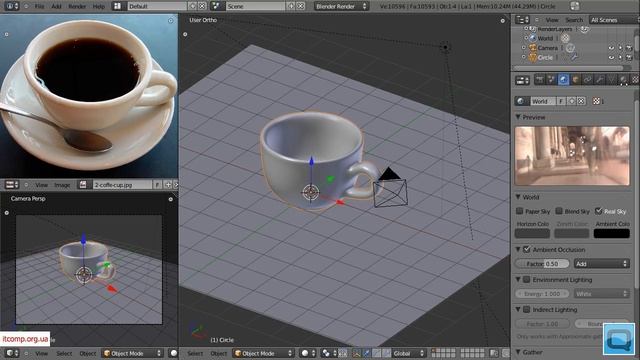
Task: Open the File menu
Action: coord(39,7)
